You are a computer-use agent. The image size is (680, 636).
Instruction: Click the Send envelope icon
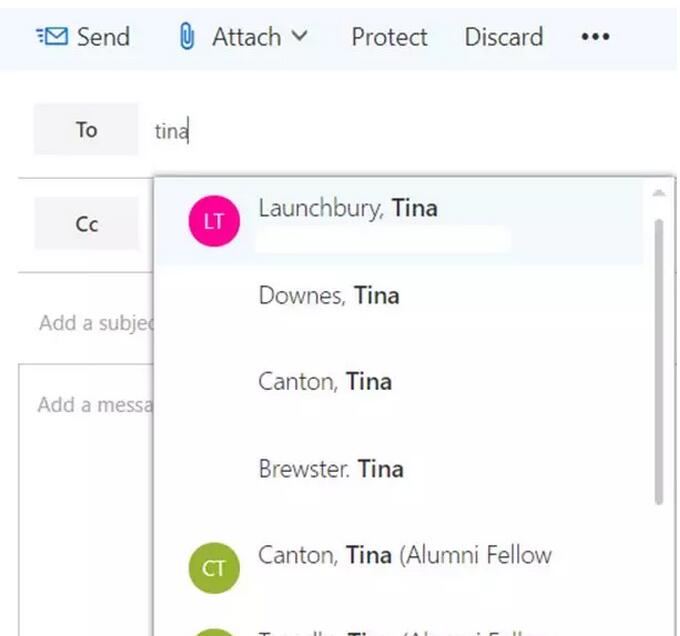(x=51, y=37)
